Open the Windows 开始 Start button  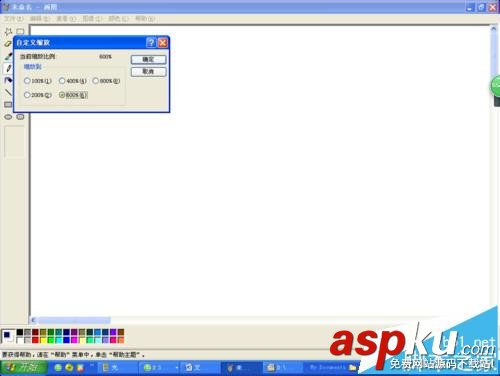pos(24,368)
